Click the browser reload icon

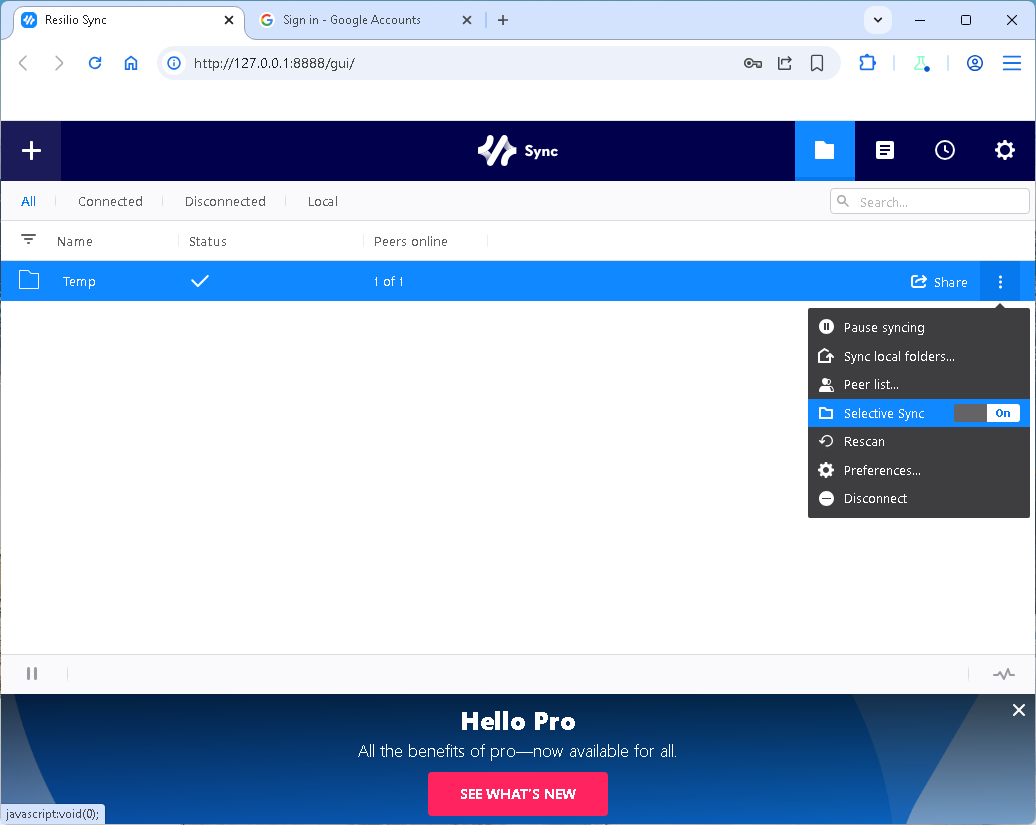click(x=95, y=63)
